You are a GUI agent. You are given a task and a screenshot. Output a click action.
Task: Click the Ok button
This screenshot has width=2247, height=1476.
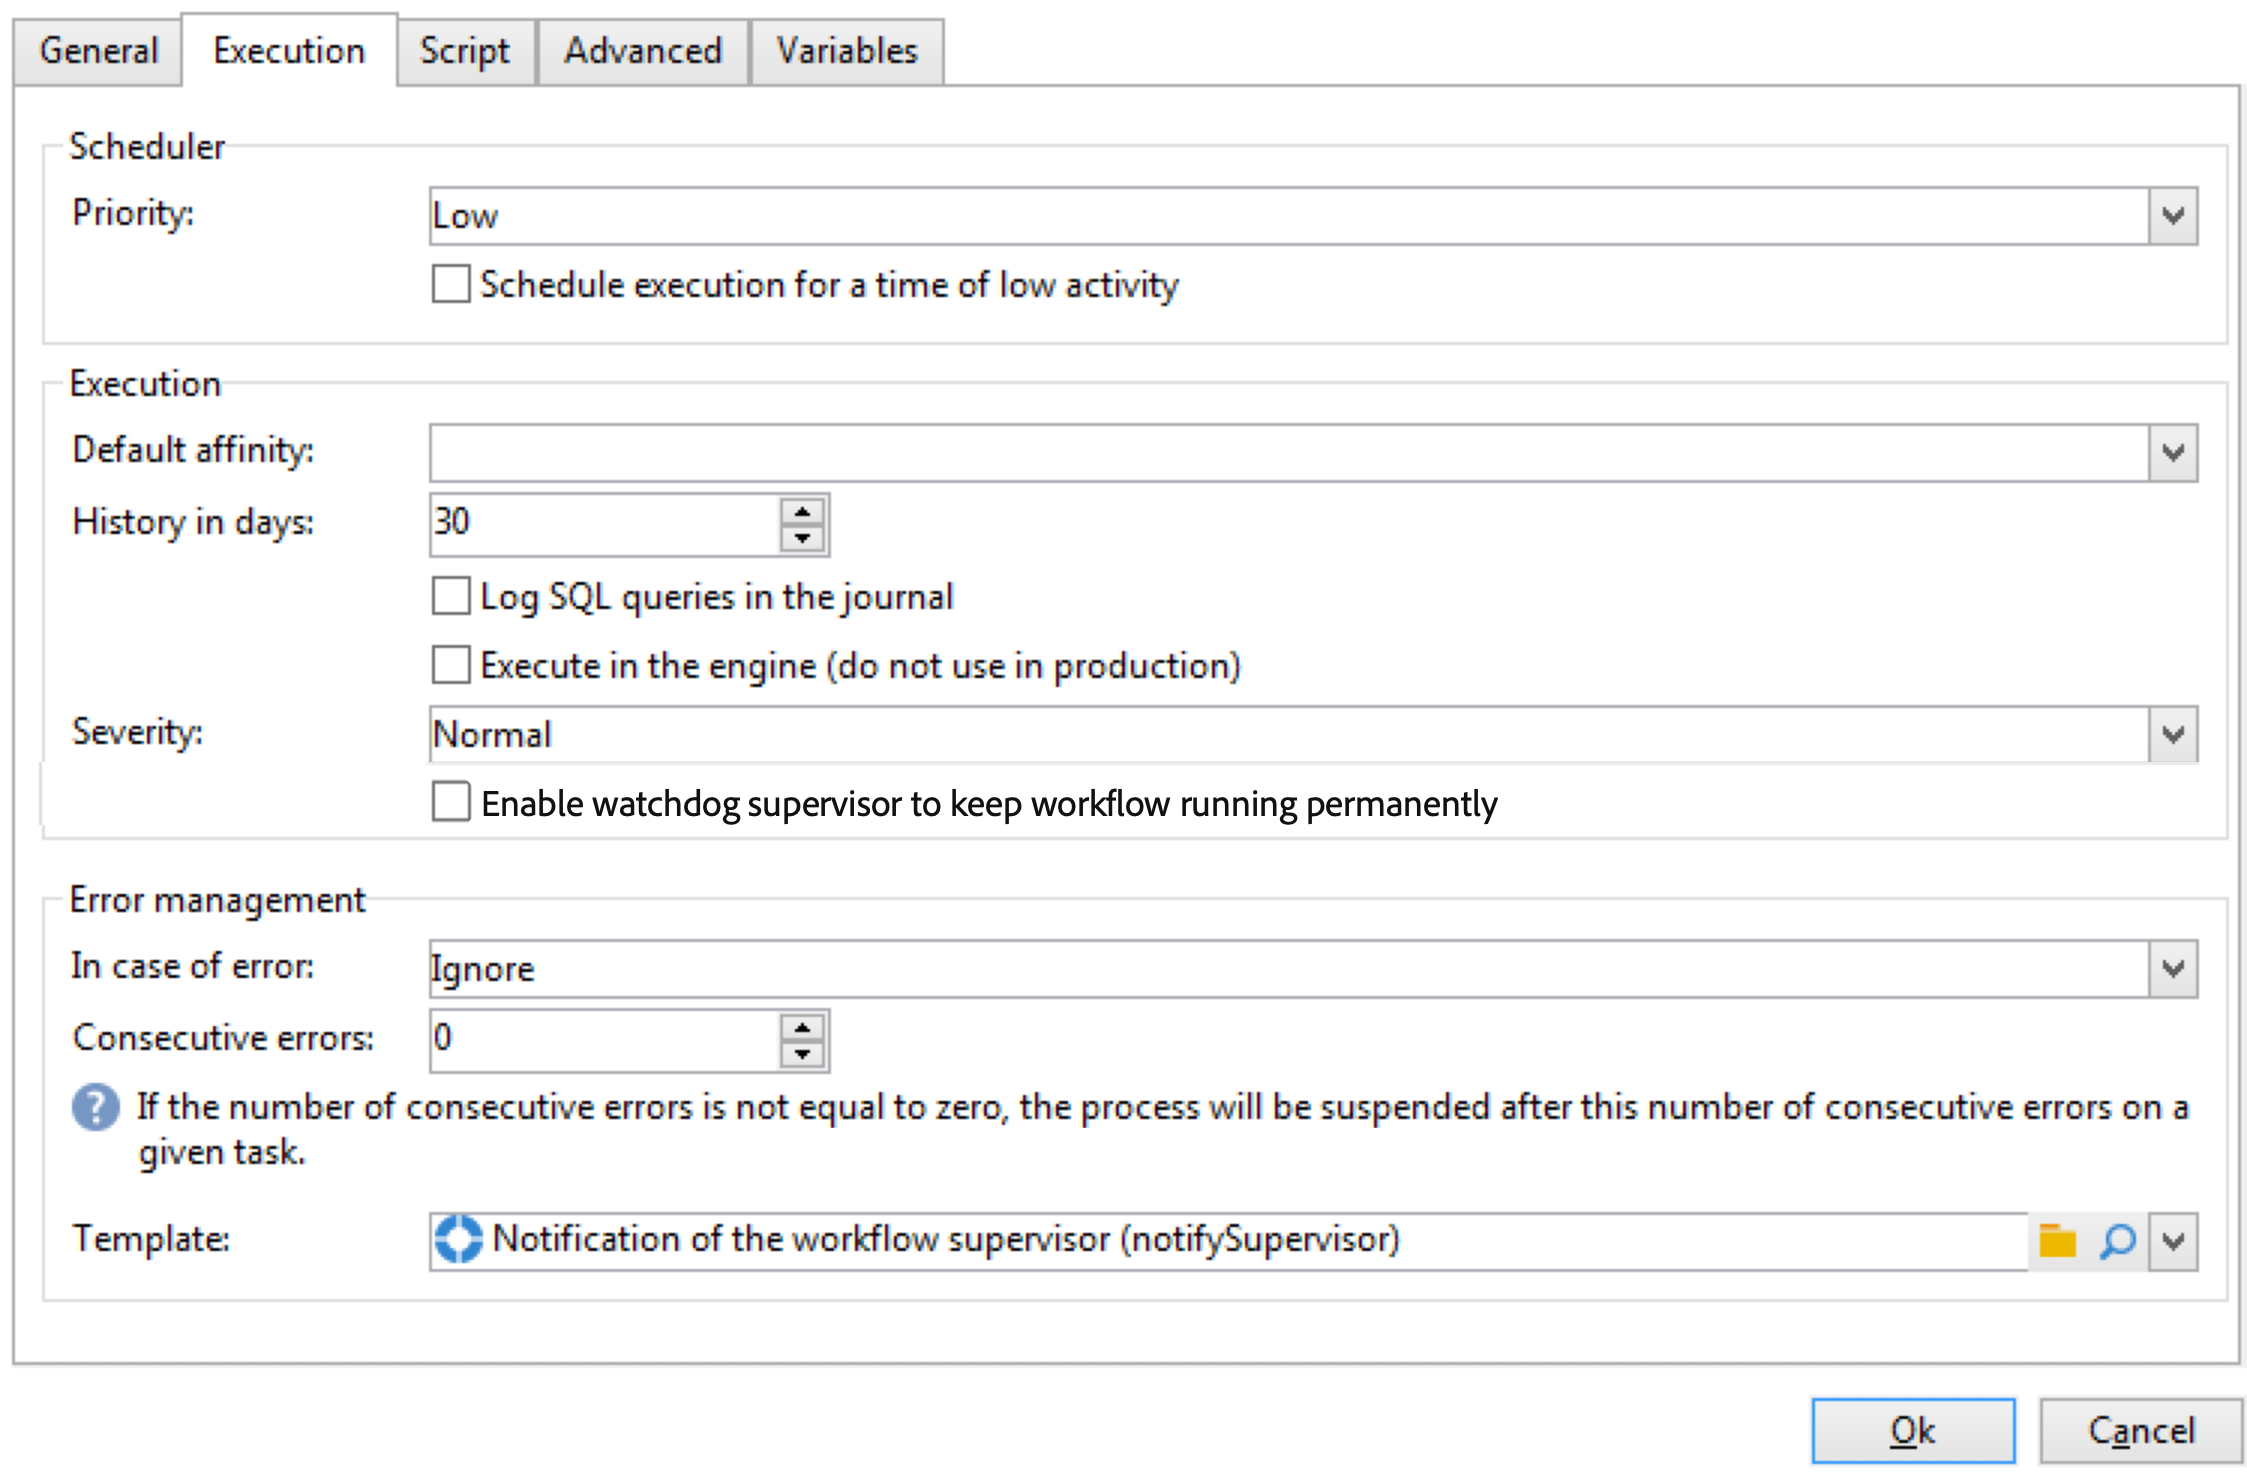point(1912,1431)
